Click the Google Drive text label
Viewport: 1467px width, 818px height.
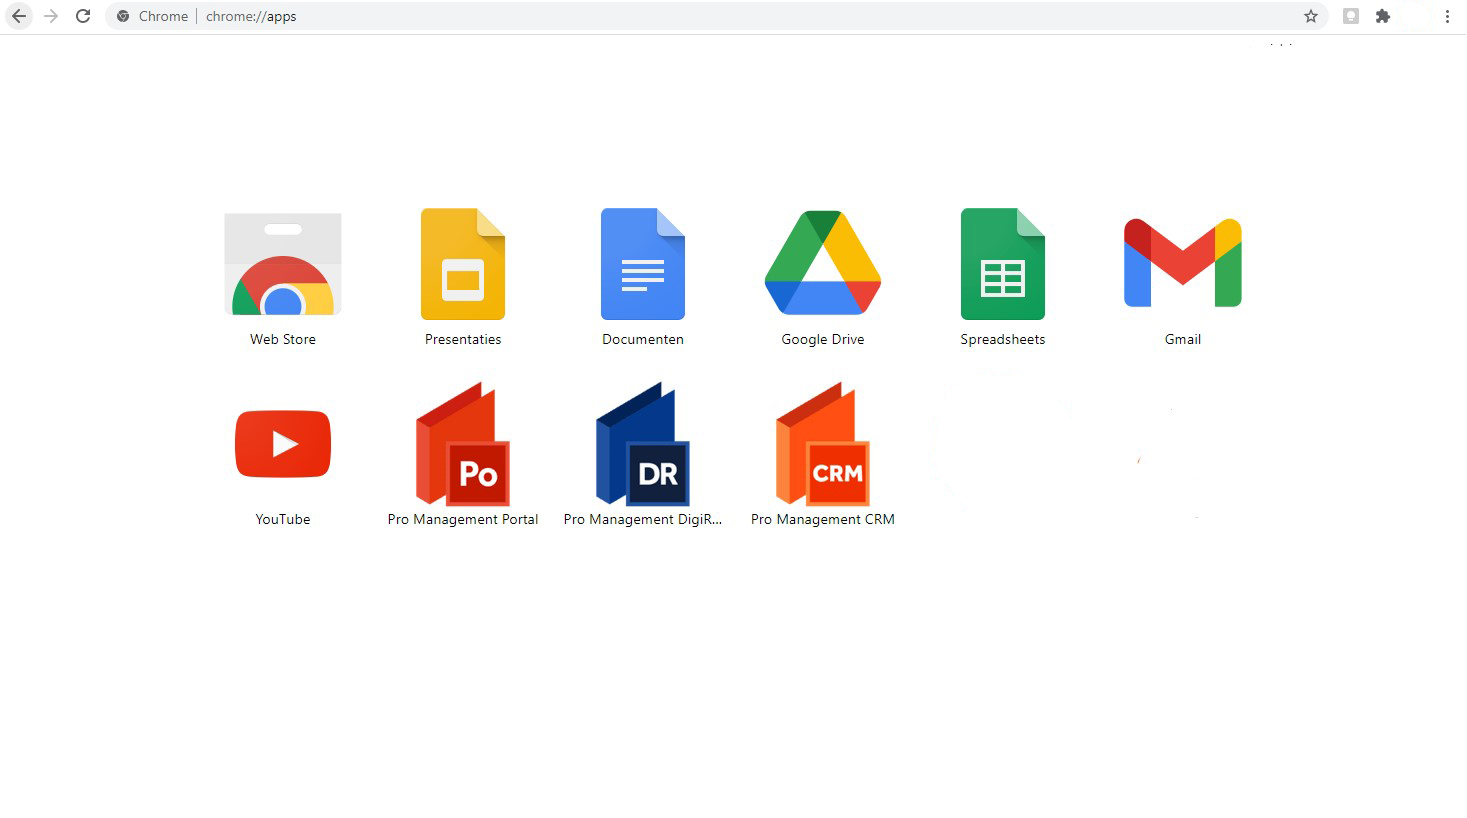(x=823, y=339)
